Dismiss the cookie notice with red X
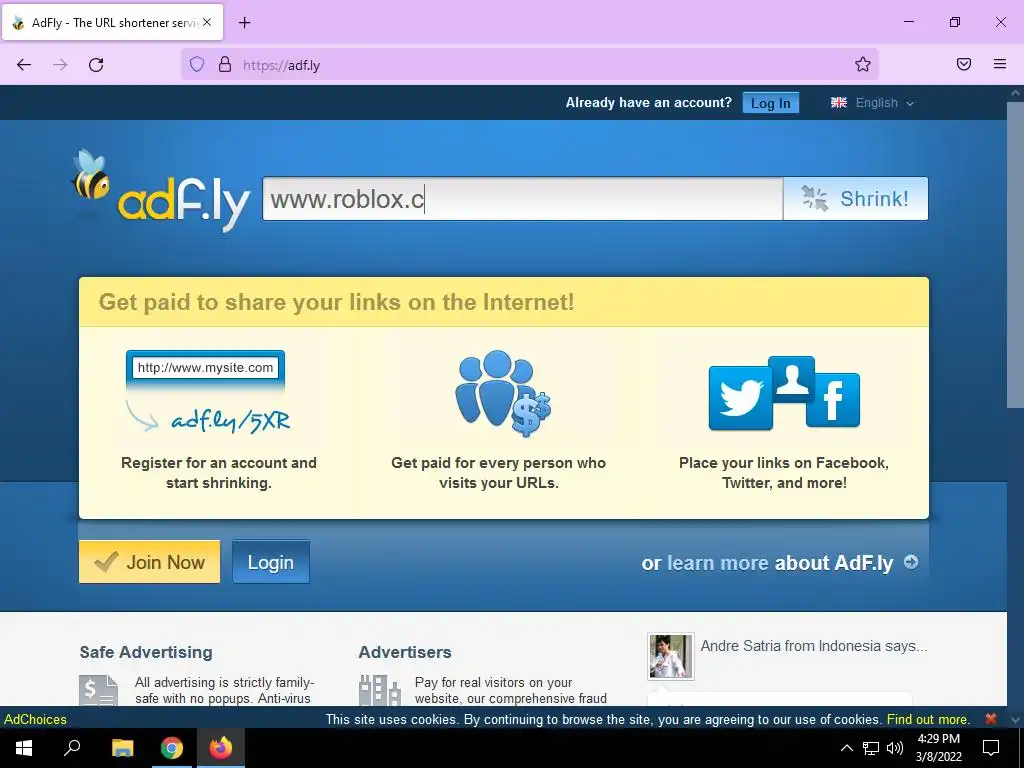 pyautogui.click(x=991, y=718)
